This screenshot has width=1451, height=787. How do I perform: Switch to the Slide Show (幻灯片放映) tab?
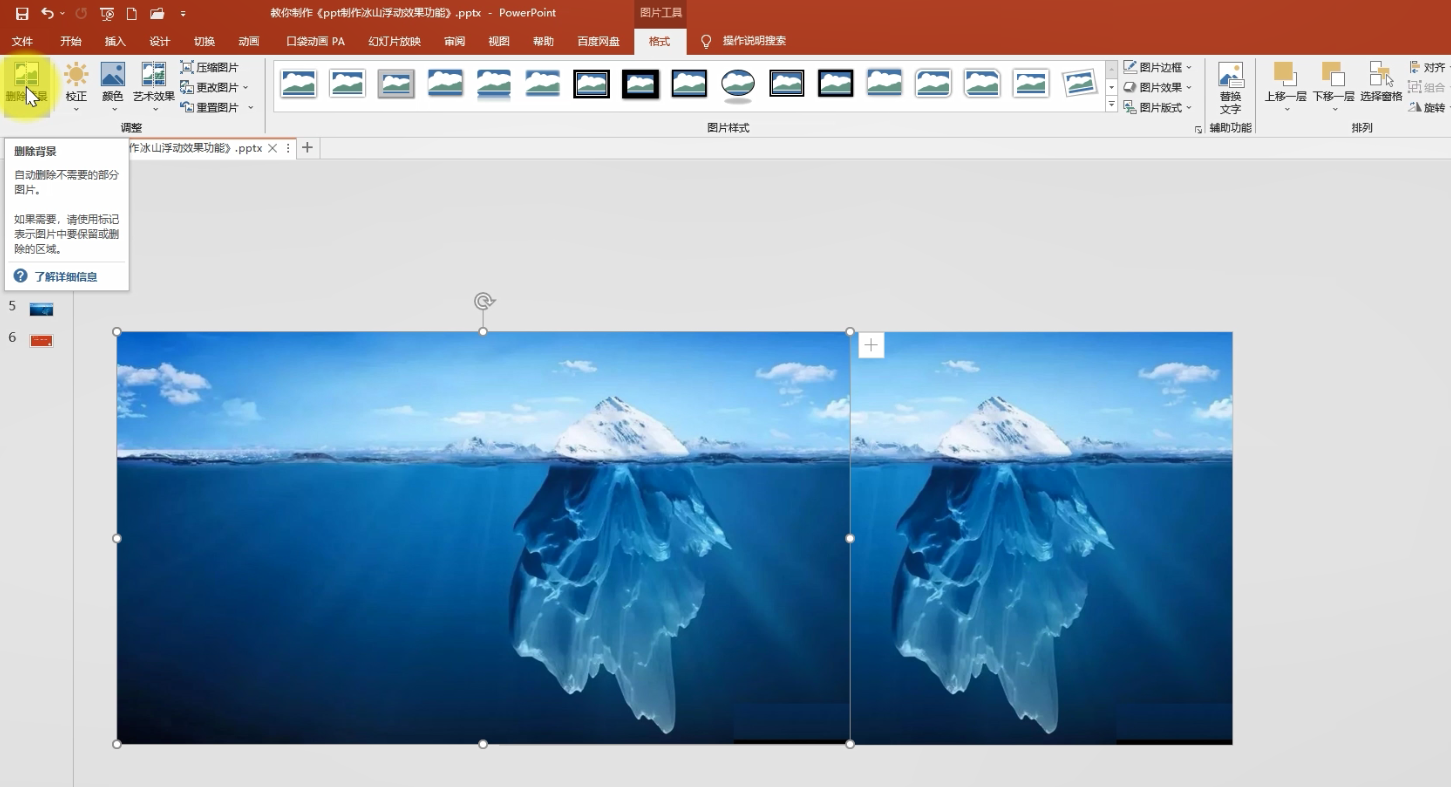(x=394, y=41)
